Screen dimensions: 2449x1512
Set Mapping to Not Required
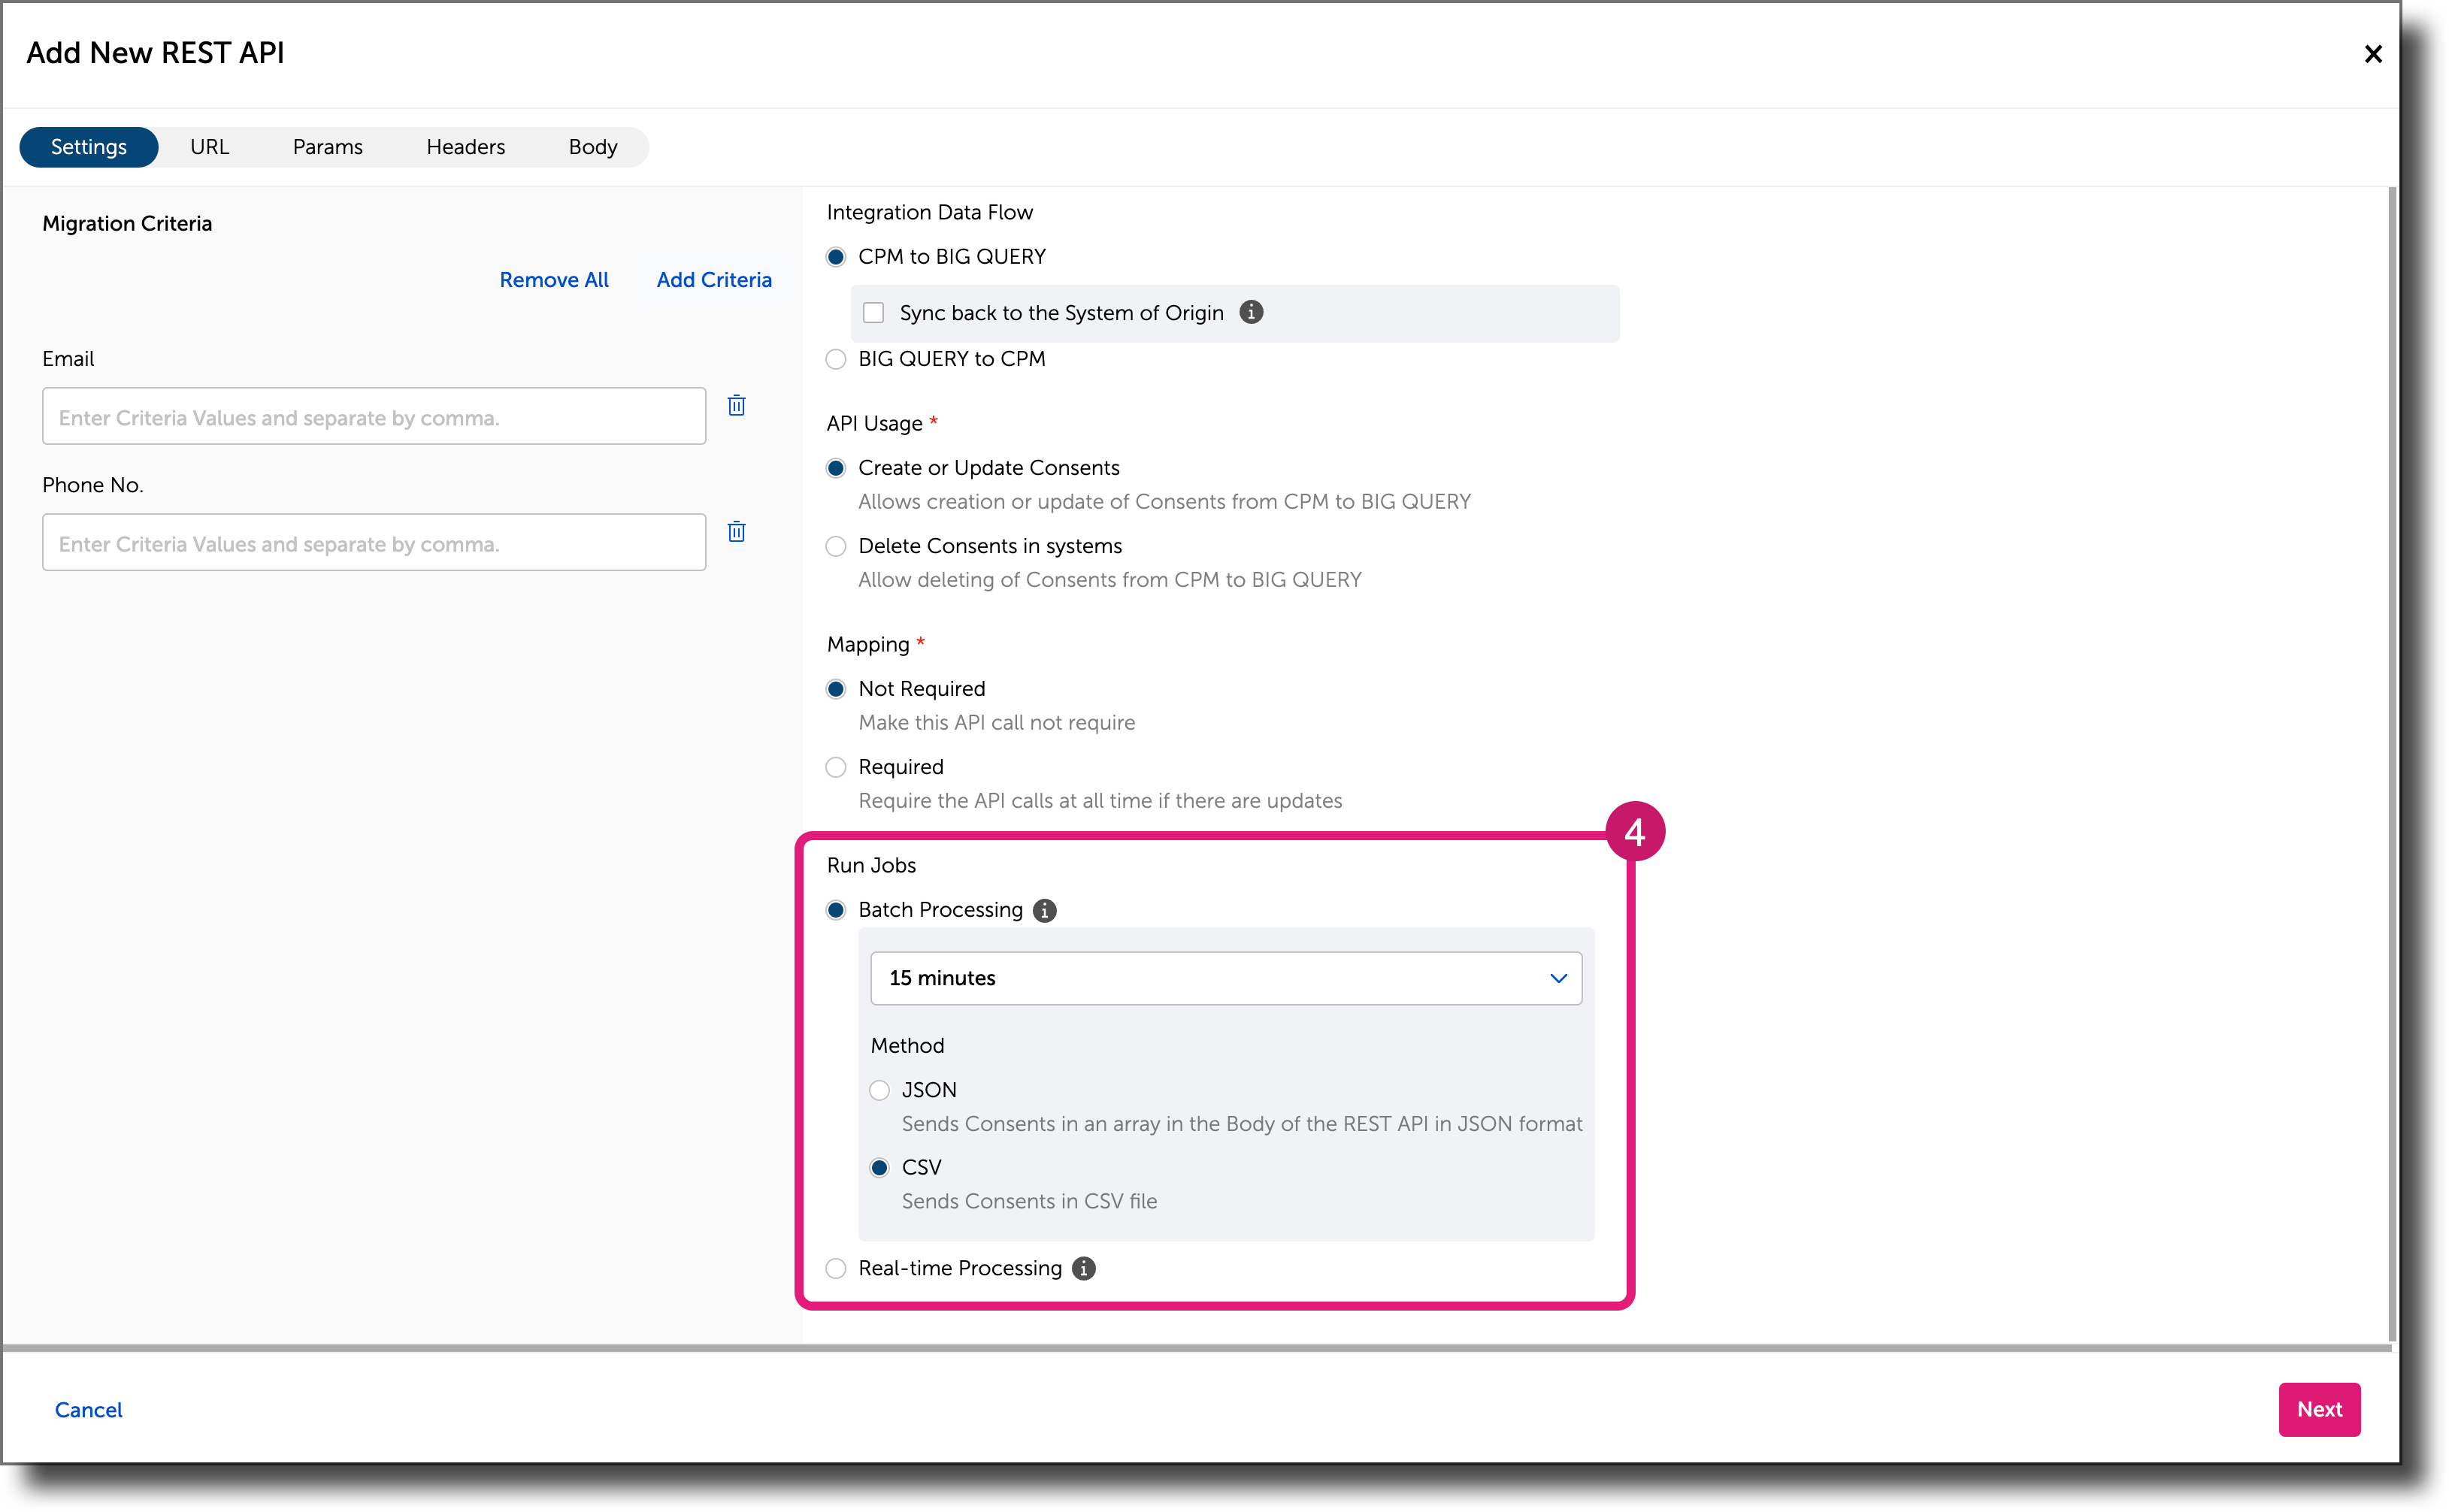(x=836, y=689)
